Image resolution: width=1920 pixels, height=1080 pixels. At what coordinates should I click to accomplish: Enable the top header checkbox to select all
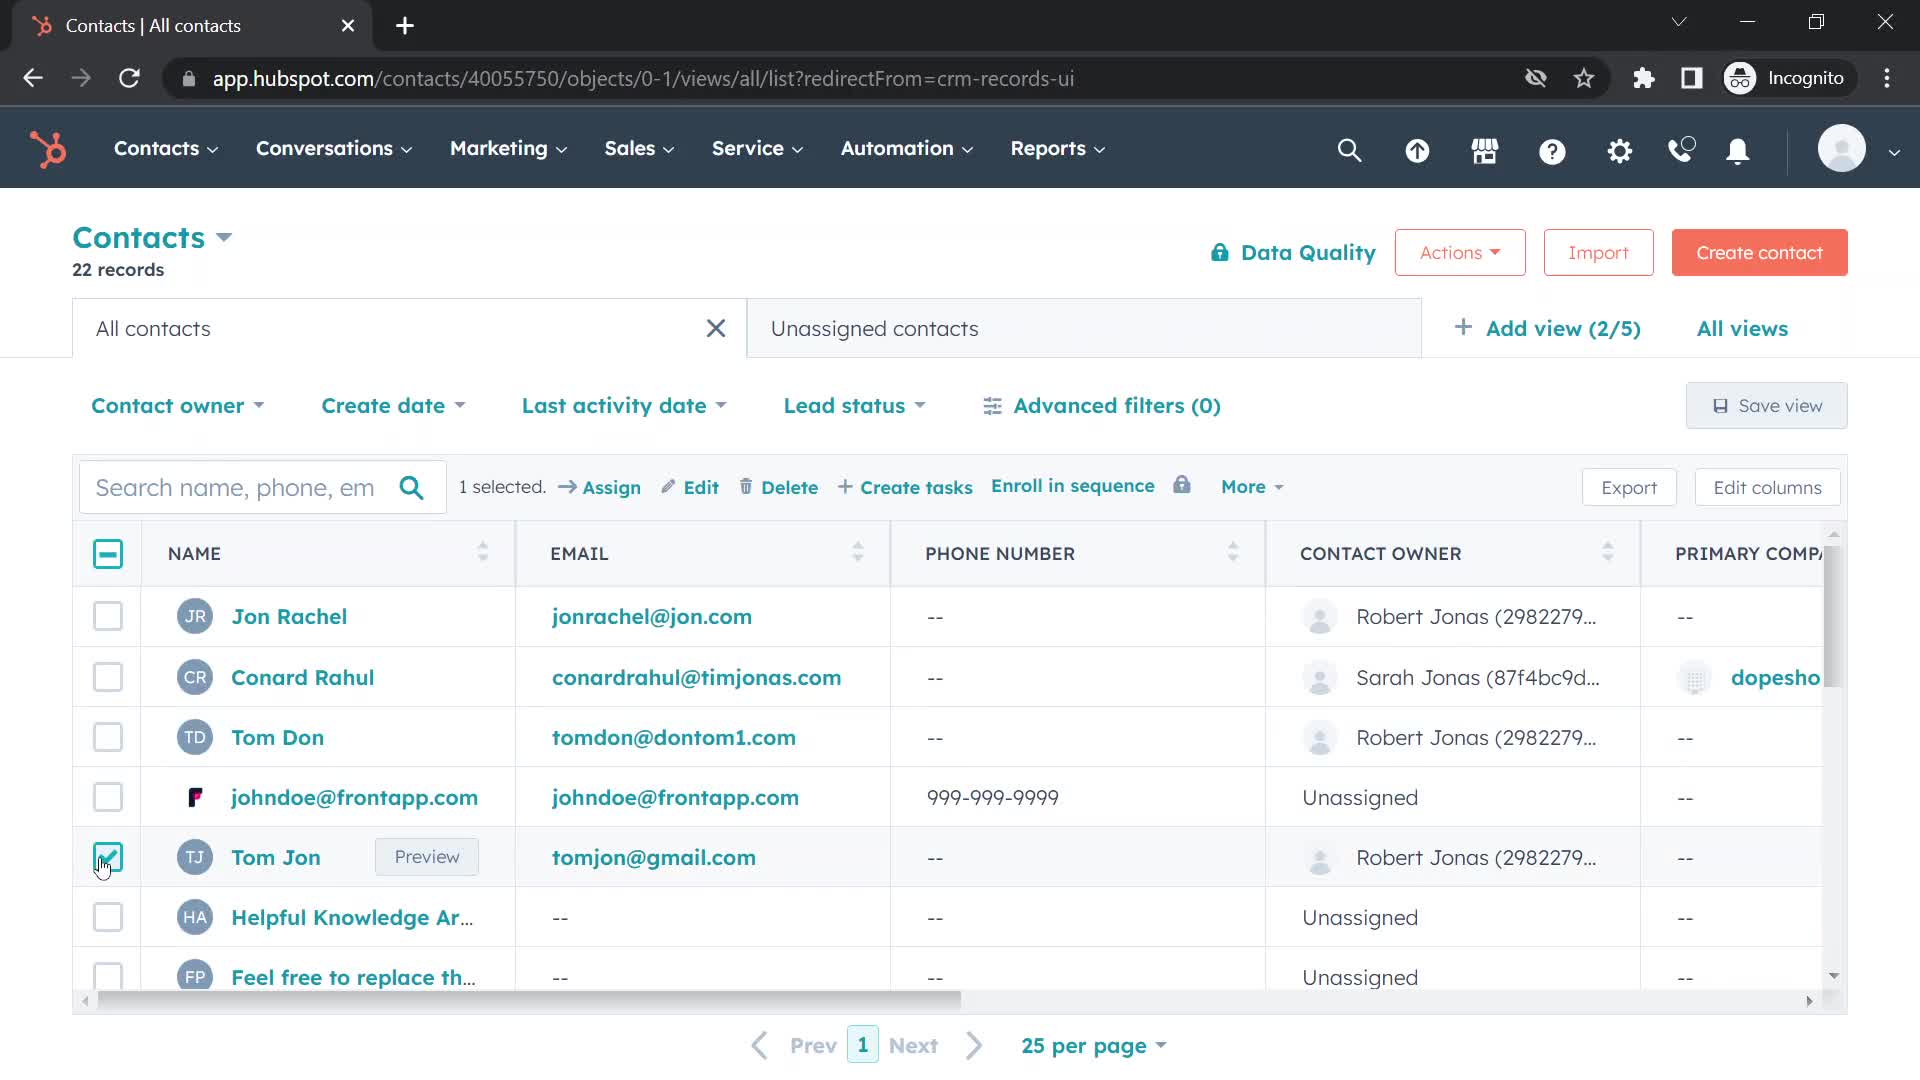pos(107,554)
